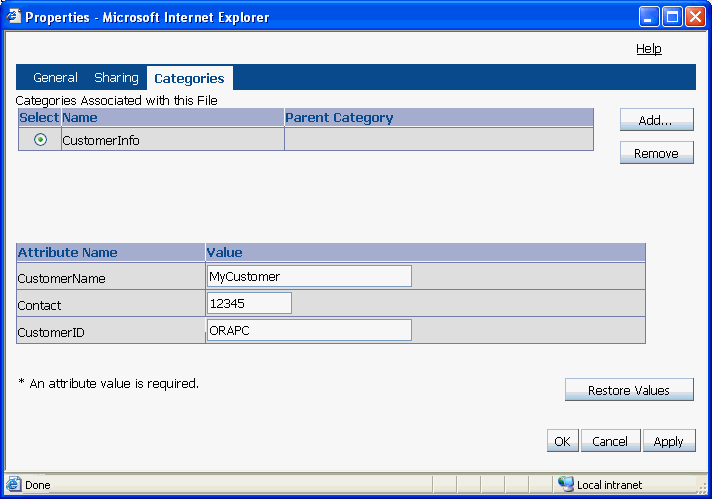Switch to the General tab
Image resolution: width=712 pixels, height=499 pixels.
pos(55,78)
